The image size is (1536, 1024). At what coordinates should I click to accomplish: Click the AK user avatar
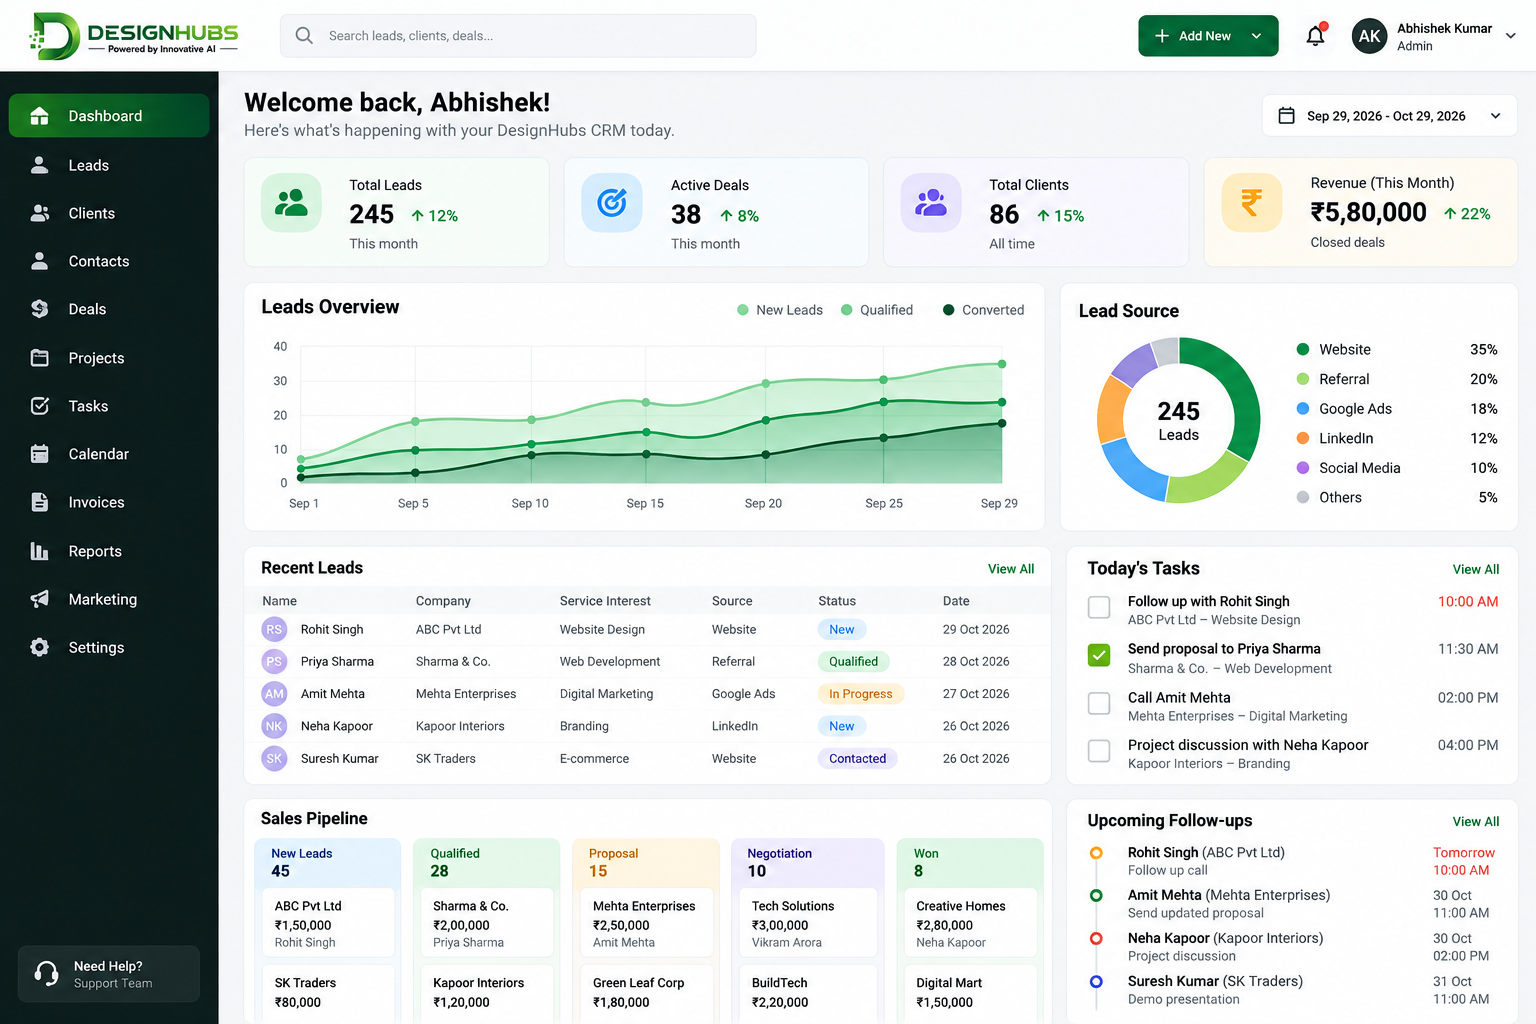tap(1369, 36)
